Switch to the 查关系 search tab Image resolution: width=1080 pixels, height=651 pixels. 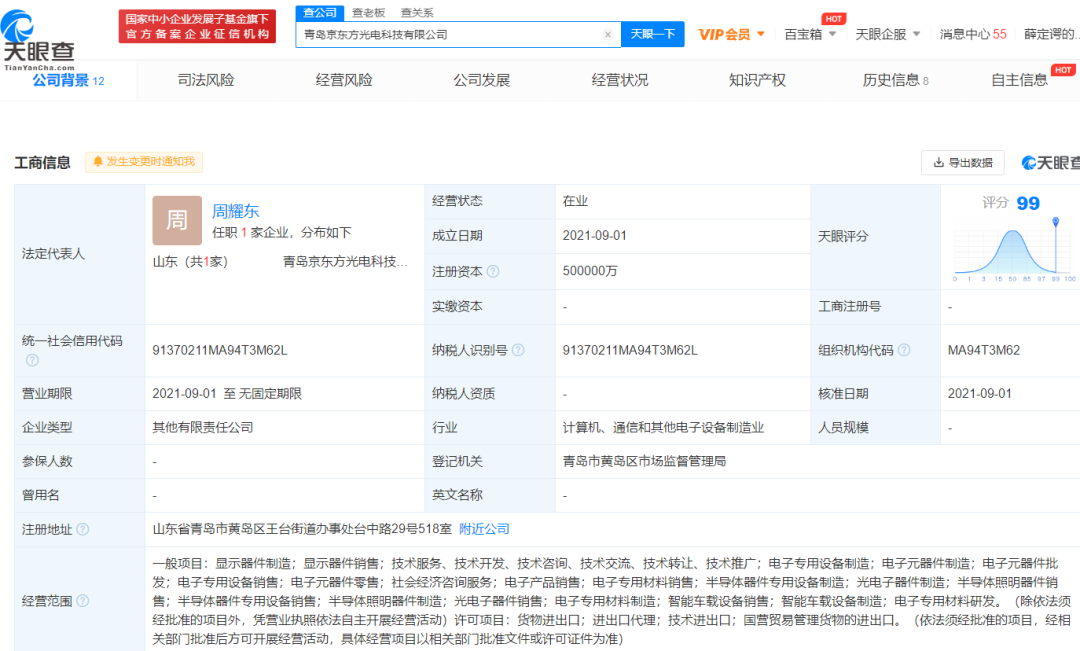coord(417,12)
